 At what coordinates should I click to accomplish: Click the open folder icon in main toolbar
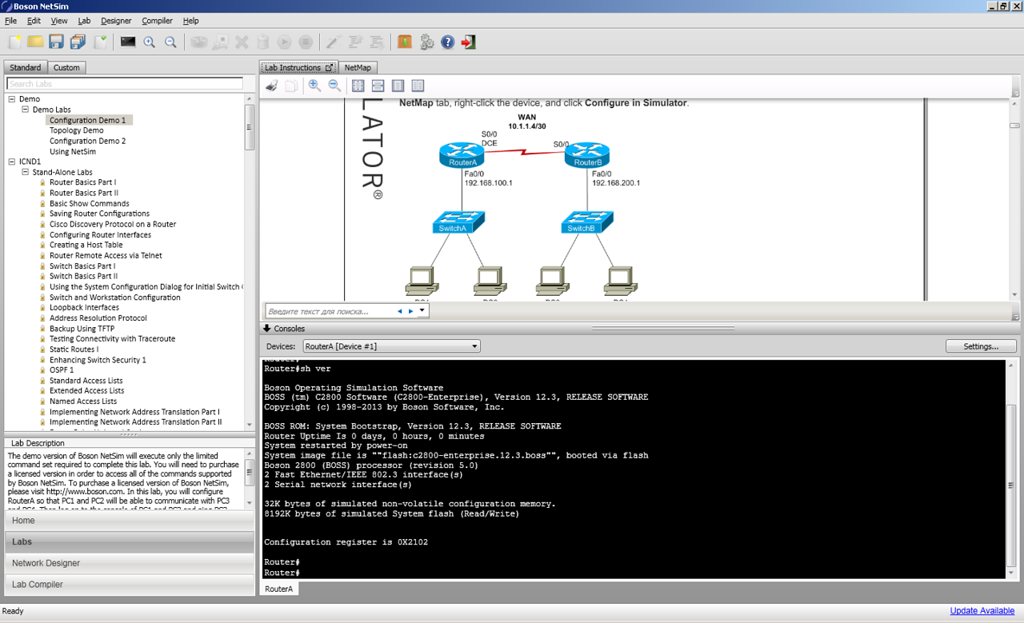coord(35,42)
